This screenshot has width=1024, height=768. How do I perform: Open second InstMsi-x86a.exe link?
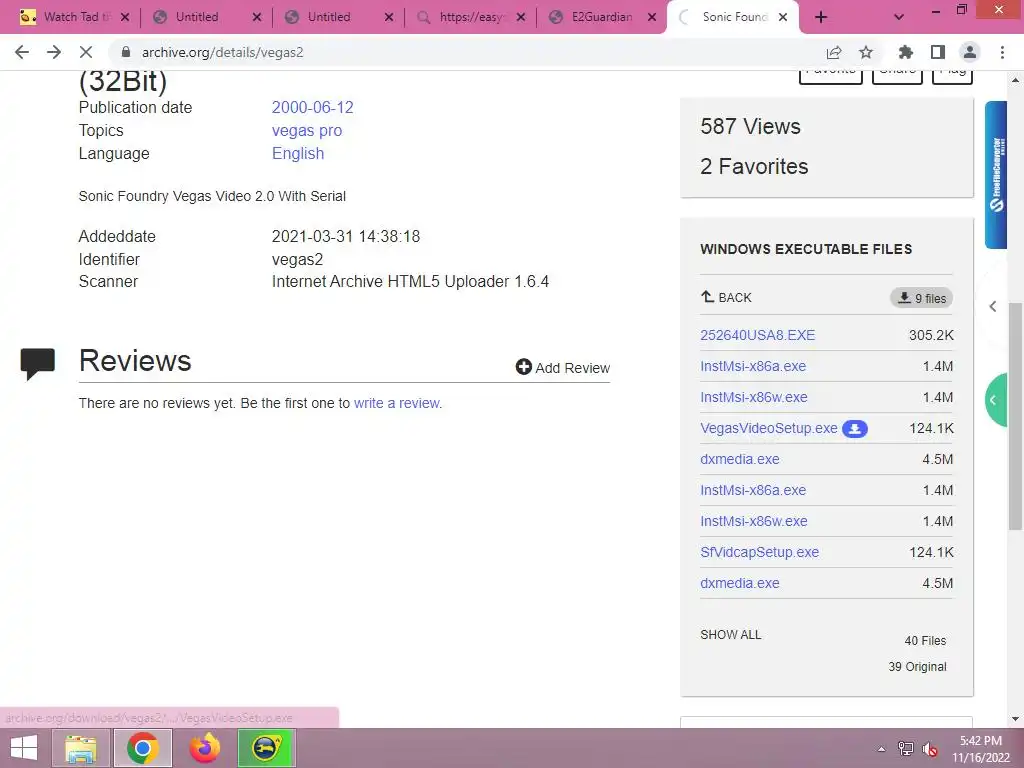(752, 490)
